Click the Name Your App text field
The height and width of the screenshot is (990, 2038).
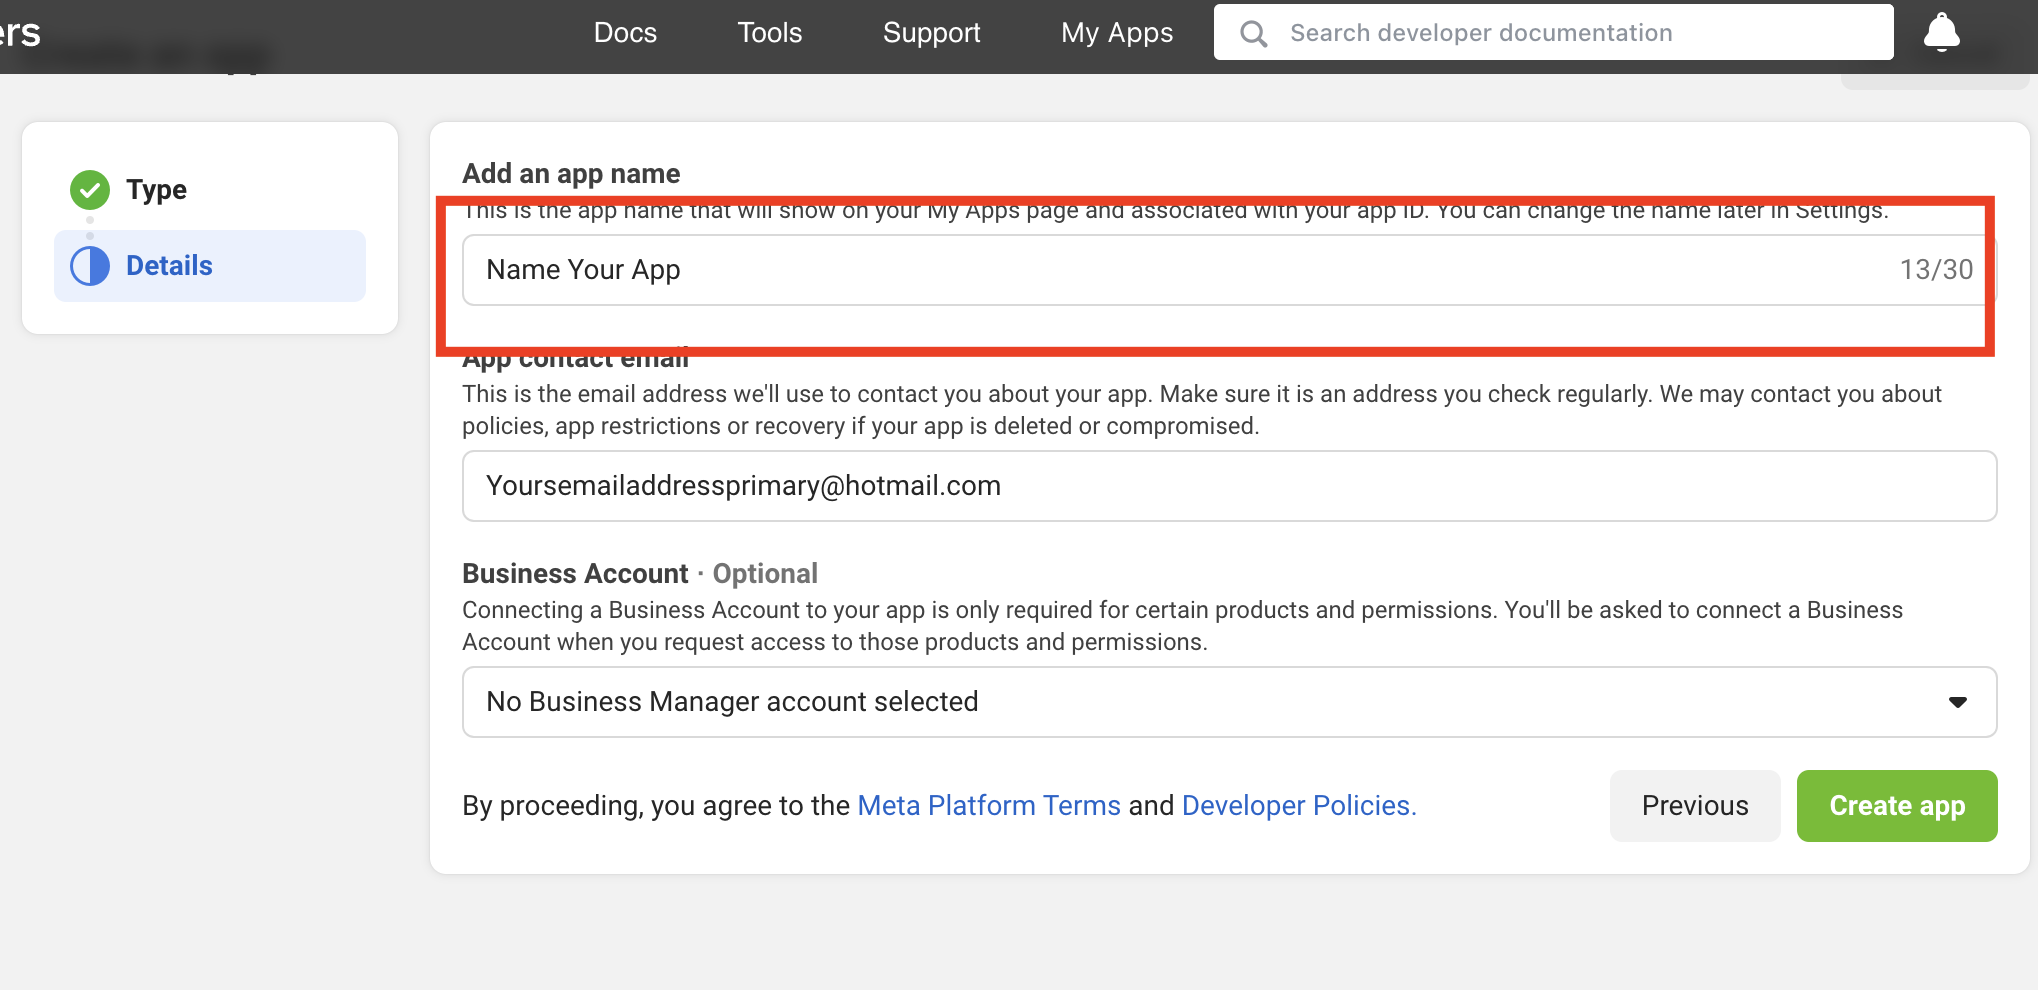coord(1180,270)
